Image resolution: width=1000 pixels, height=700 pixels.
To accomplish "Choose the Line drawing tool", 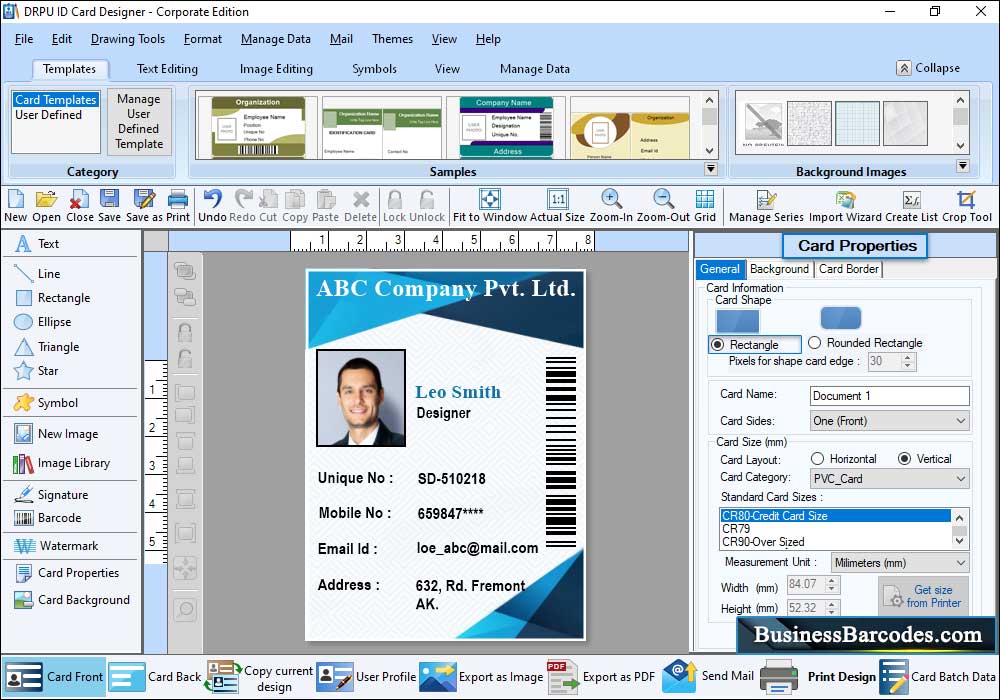I will point(37,273).
